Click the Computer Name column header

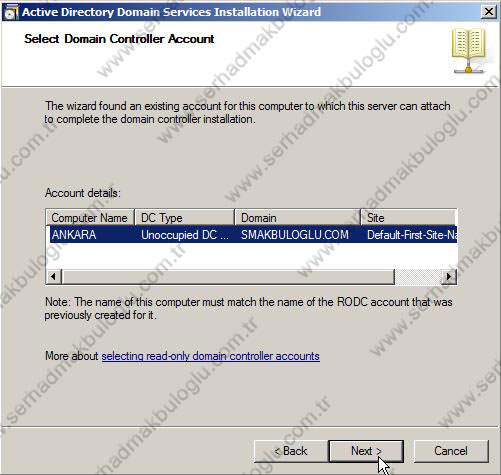coord(90,218)
